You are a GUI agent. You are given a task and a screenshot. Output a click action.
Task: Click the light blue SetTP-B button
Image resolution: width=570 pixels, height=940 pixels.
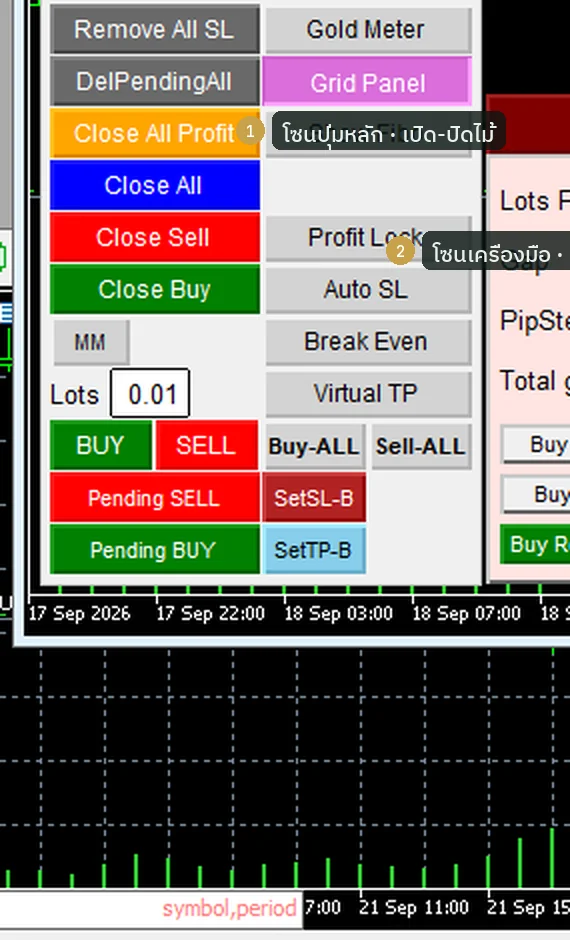click(x=314, y=550)
